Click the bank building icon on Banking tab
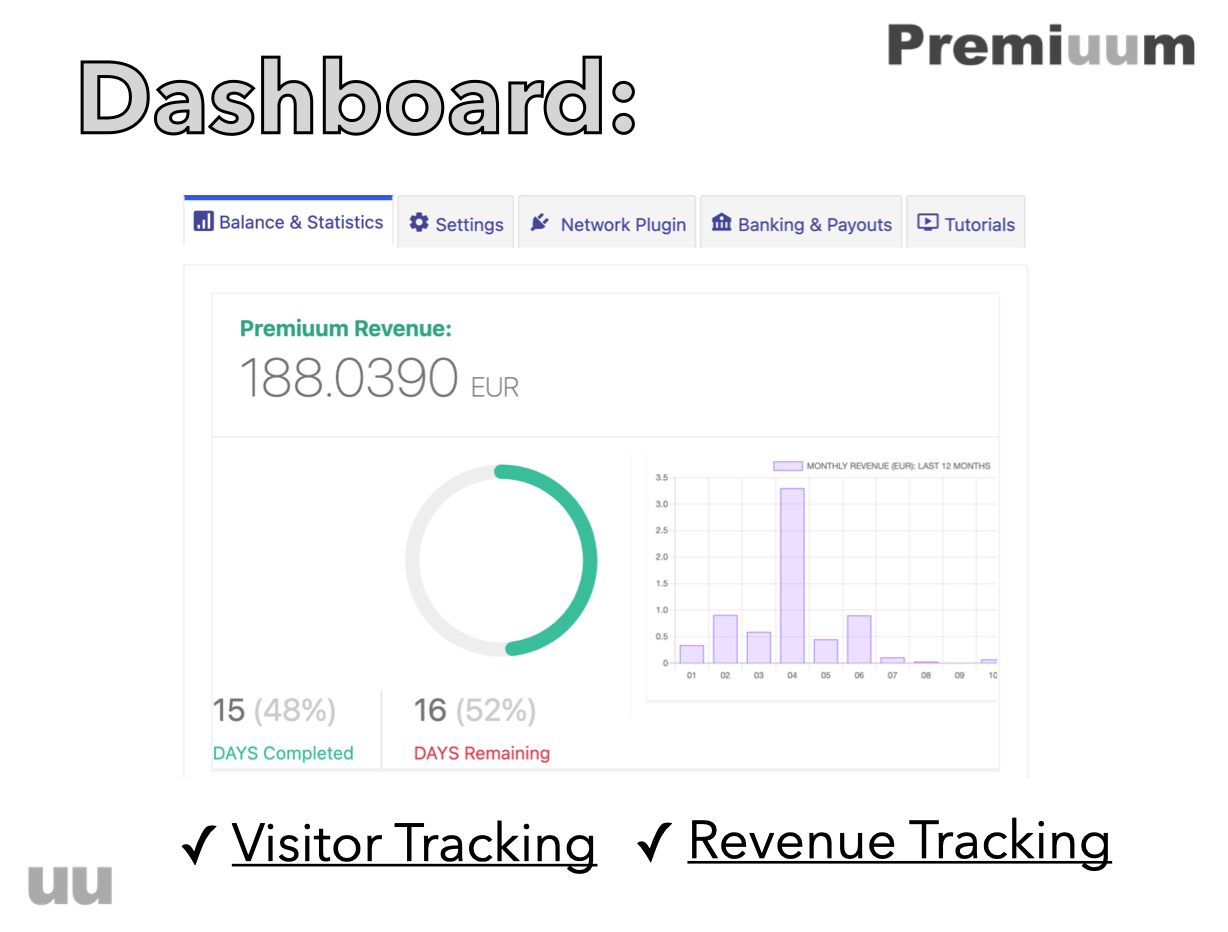 pos(721,223)
